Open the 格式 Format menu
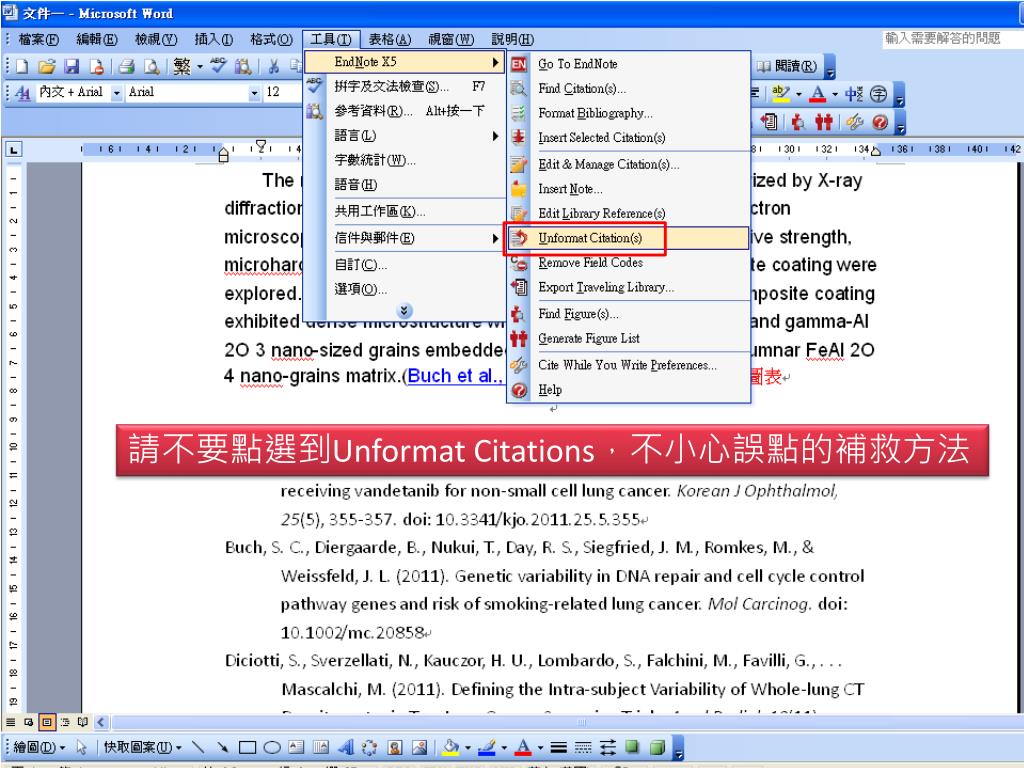This screenshot has width=1024, height=768. click(x=271, y=39)
